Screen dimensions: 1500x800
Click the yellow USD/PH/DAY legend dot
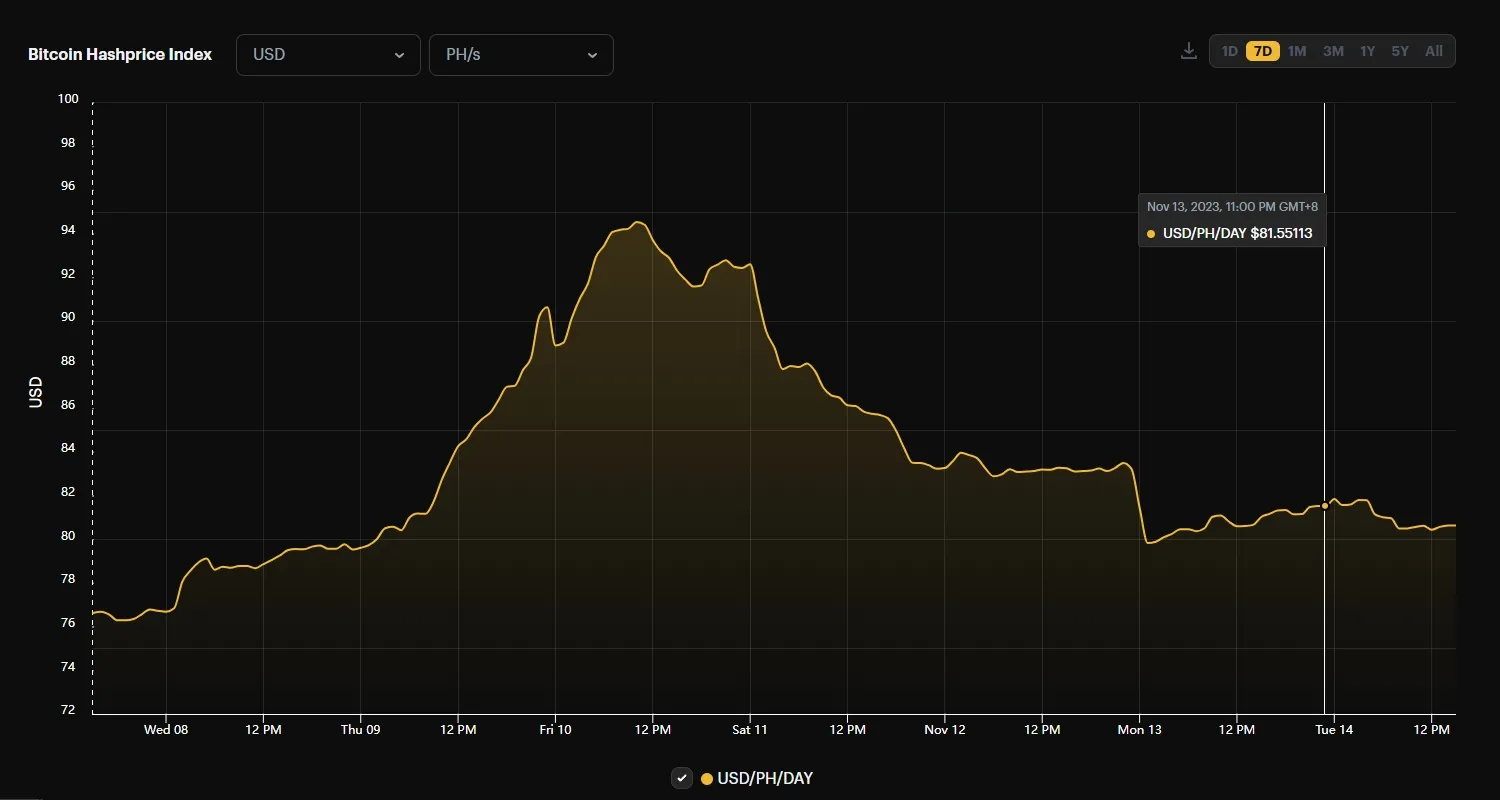[707, 778]
